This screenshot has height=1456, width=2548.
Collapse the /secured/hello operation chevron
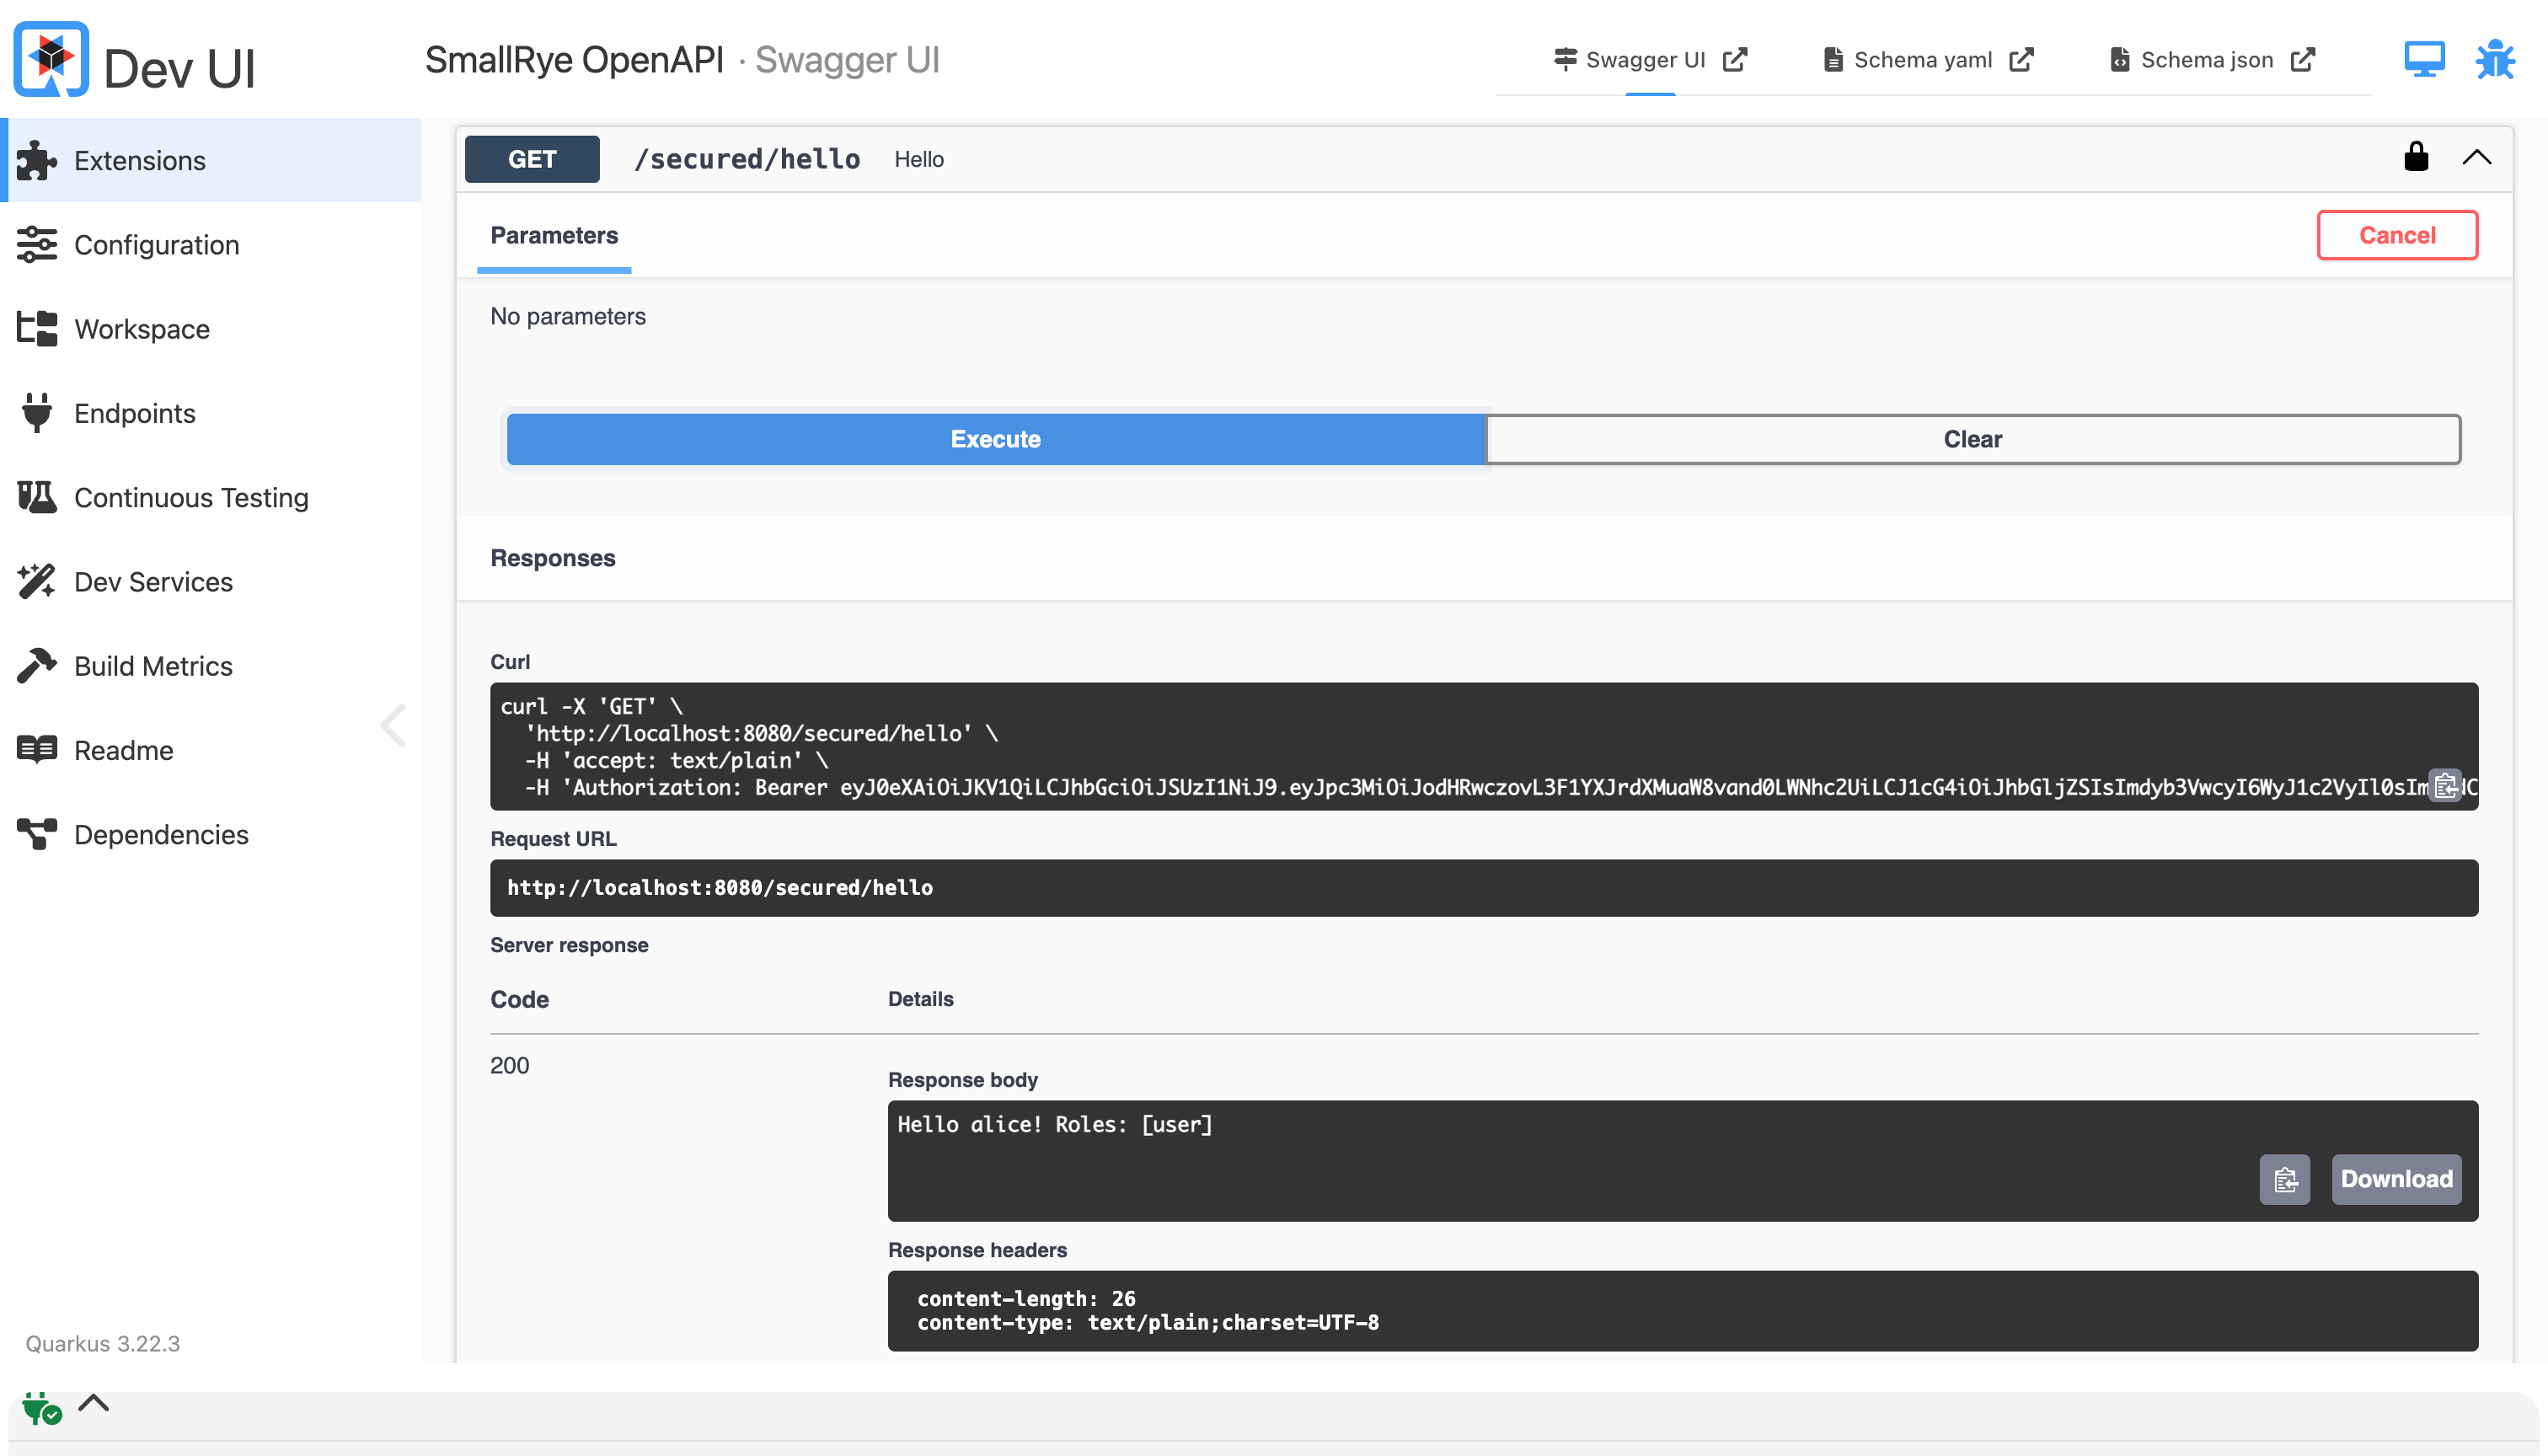tap(2476, 157)
